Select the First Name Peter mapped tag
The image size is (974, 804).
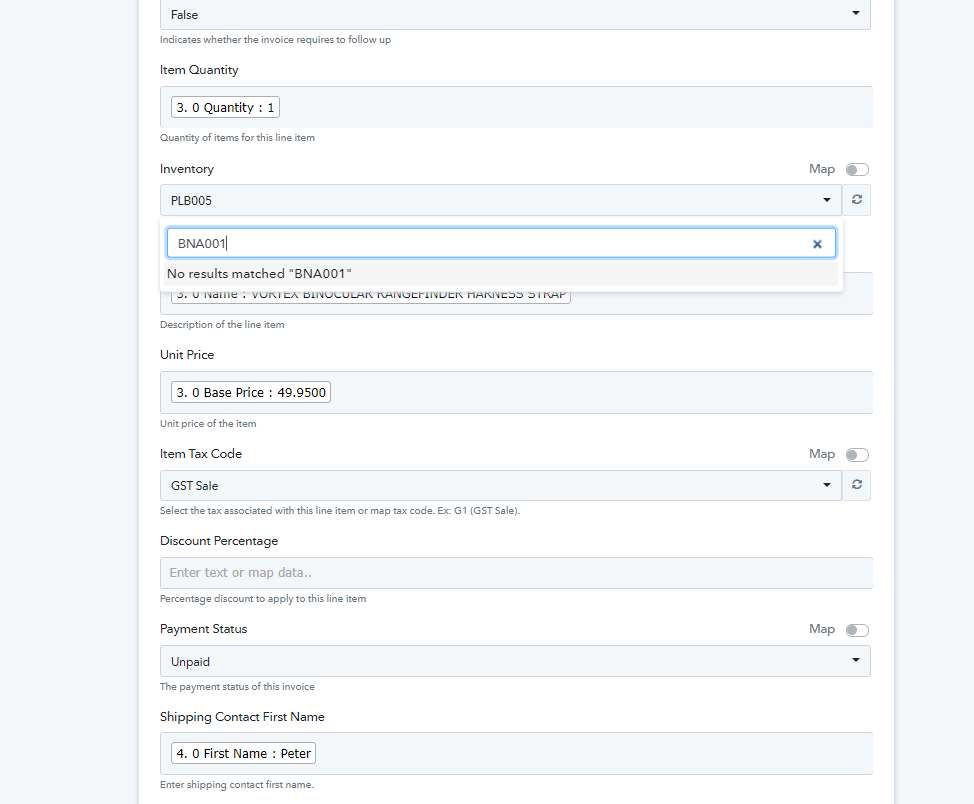[x=244, y=753]
